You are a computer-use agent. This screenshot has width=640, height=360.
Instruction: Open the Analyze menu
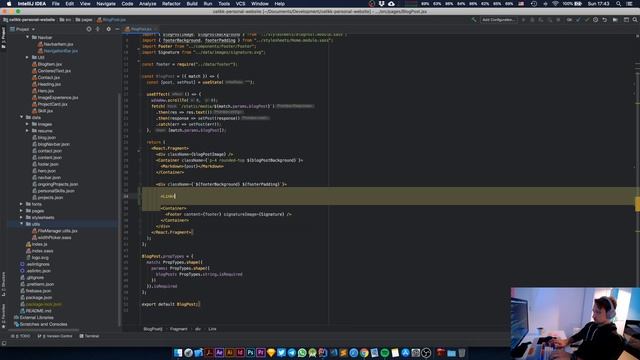[148, 4]
